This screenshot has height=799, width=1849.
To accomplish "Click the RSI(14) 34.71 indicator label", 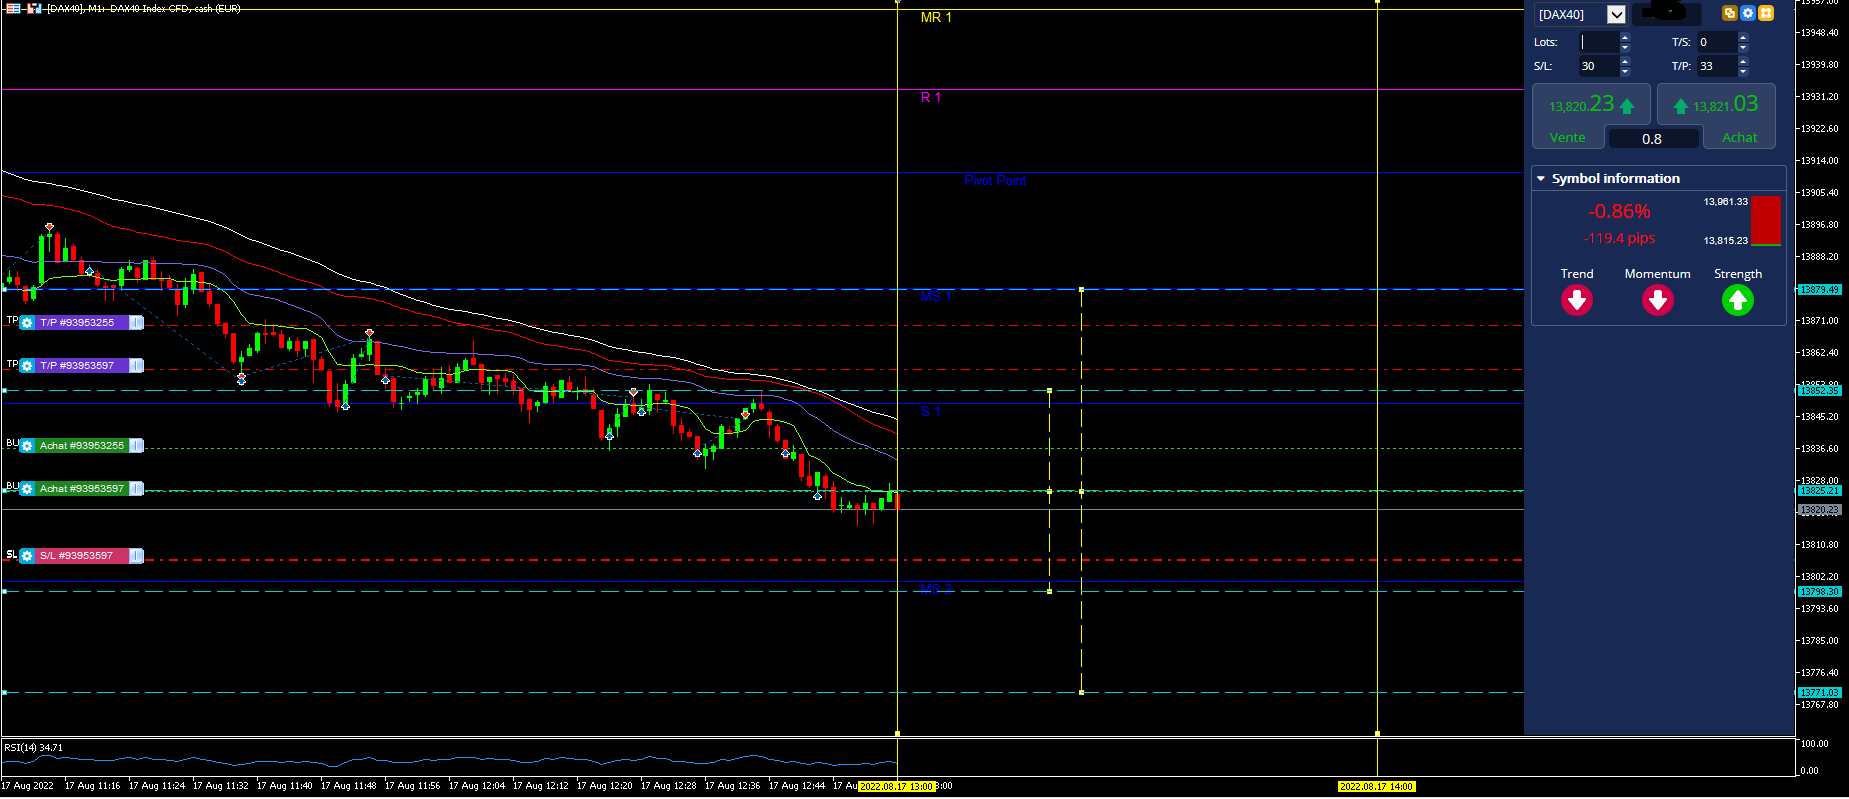I will pyautogui.click(x=33, y=748).
